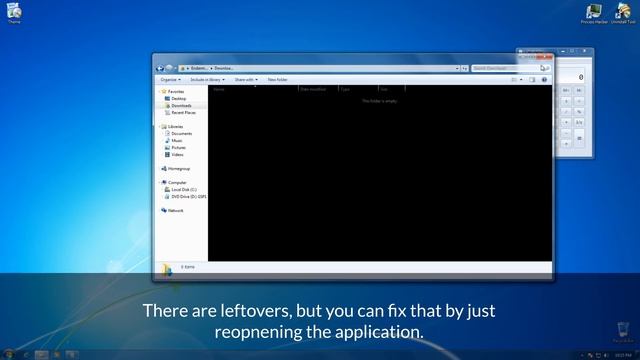
Task: Open the view options dropdown arrow
Action: [521, 80]
